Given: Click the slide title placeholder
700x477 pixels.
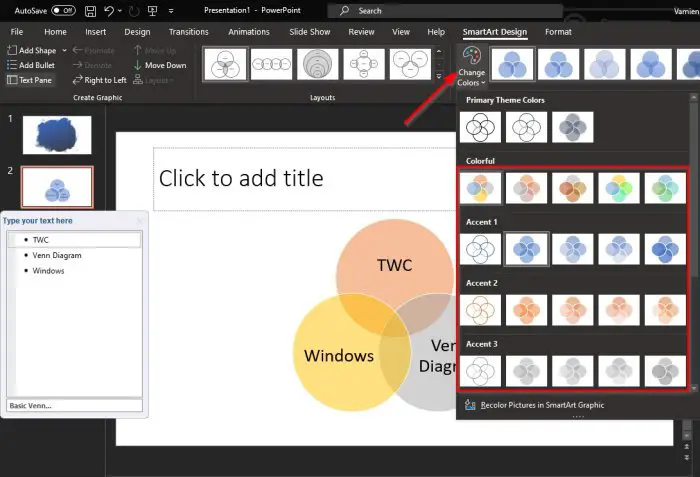Looking at the screenshot, I should pos(304,179).
